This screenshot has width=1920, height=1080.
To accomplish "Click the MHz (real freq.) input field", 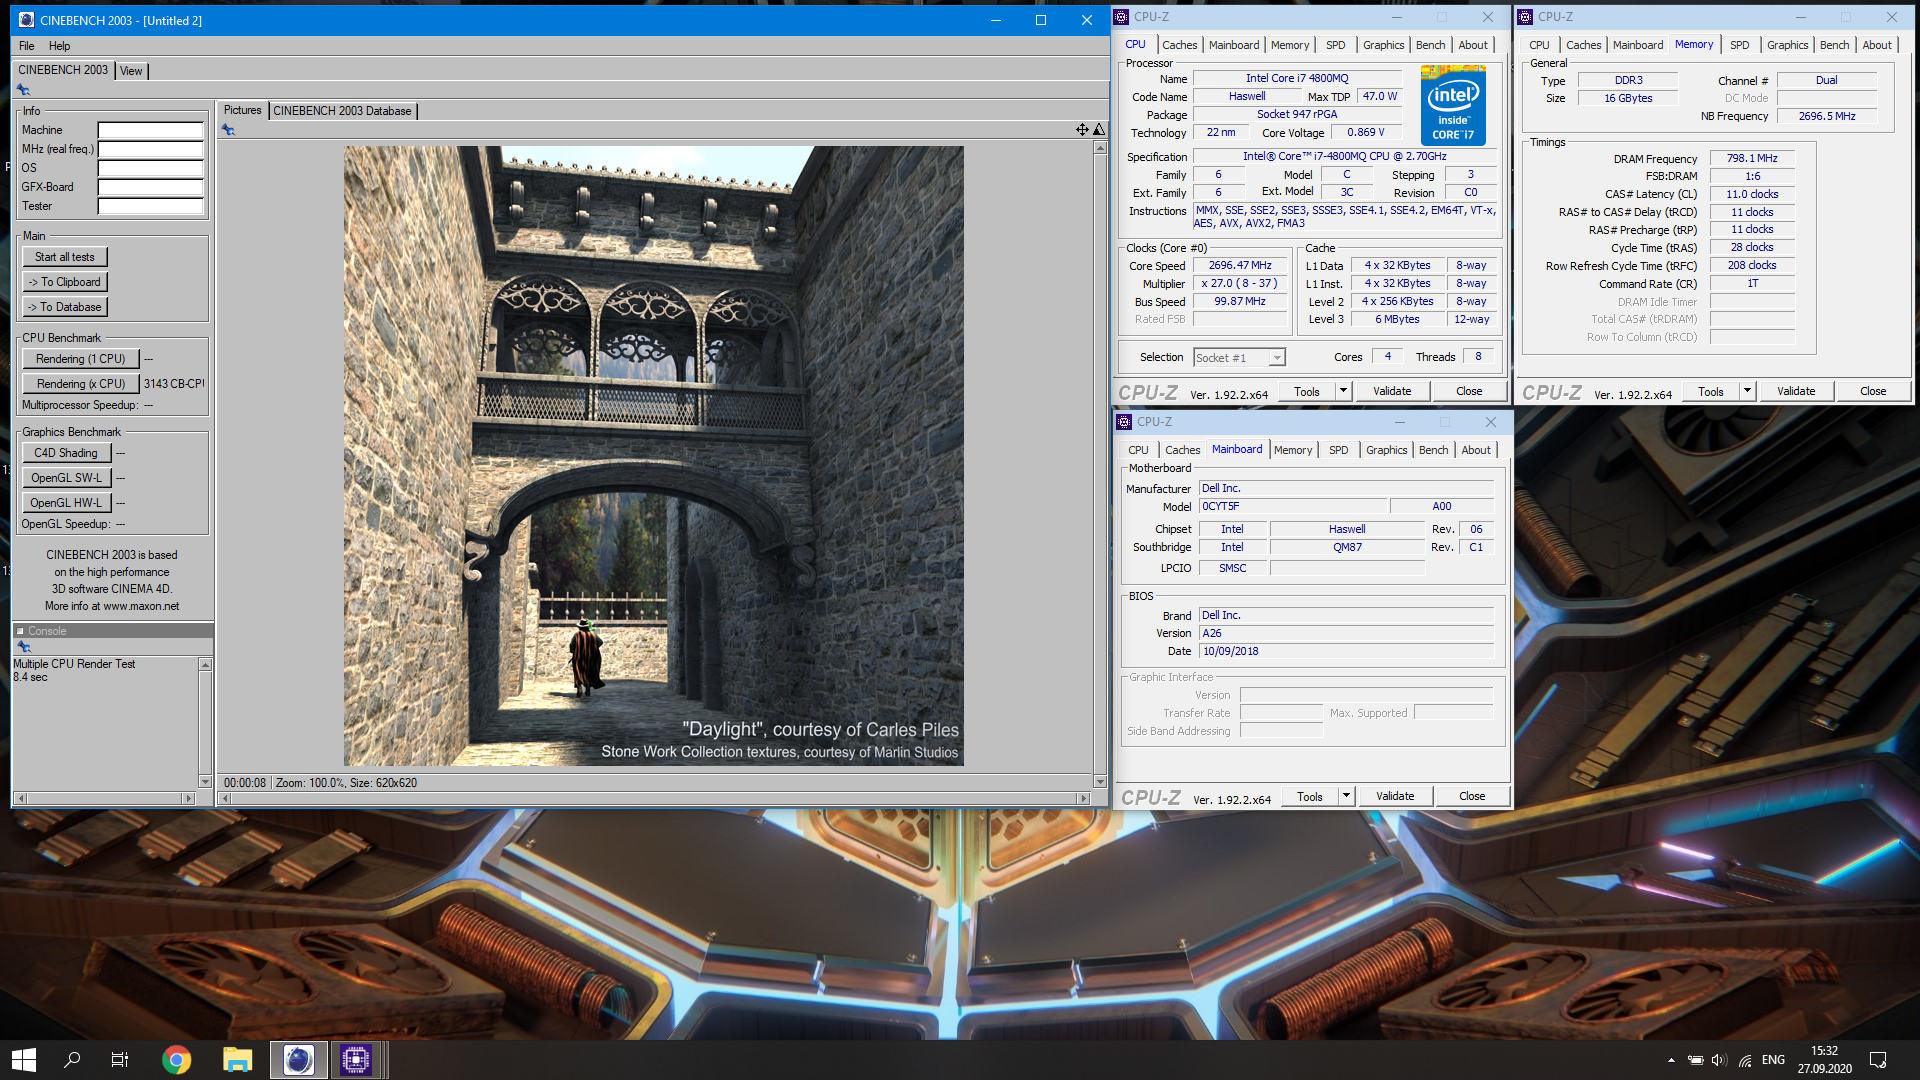I will click(x=151, y=149).
